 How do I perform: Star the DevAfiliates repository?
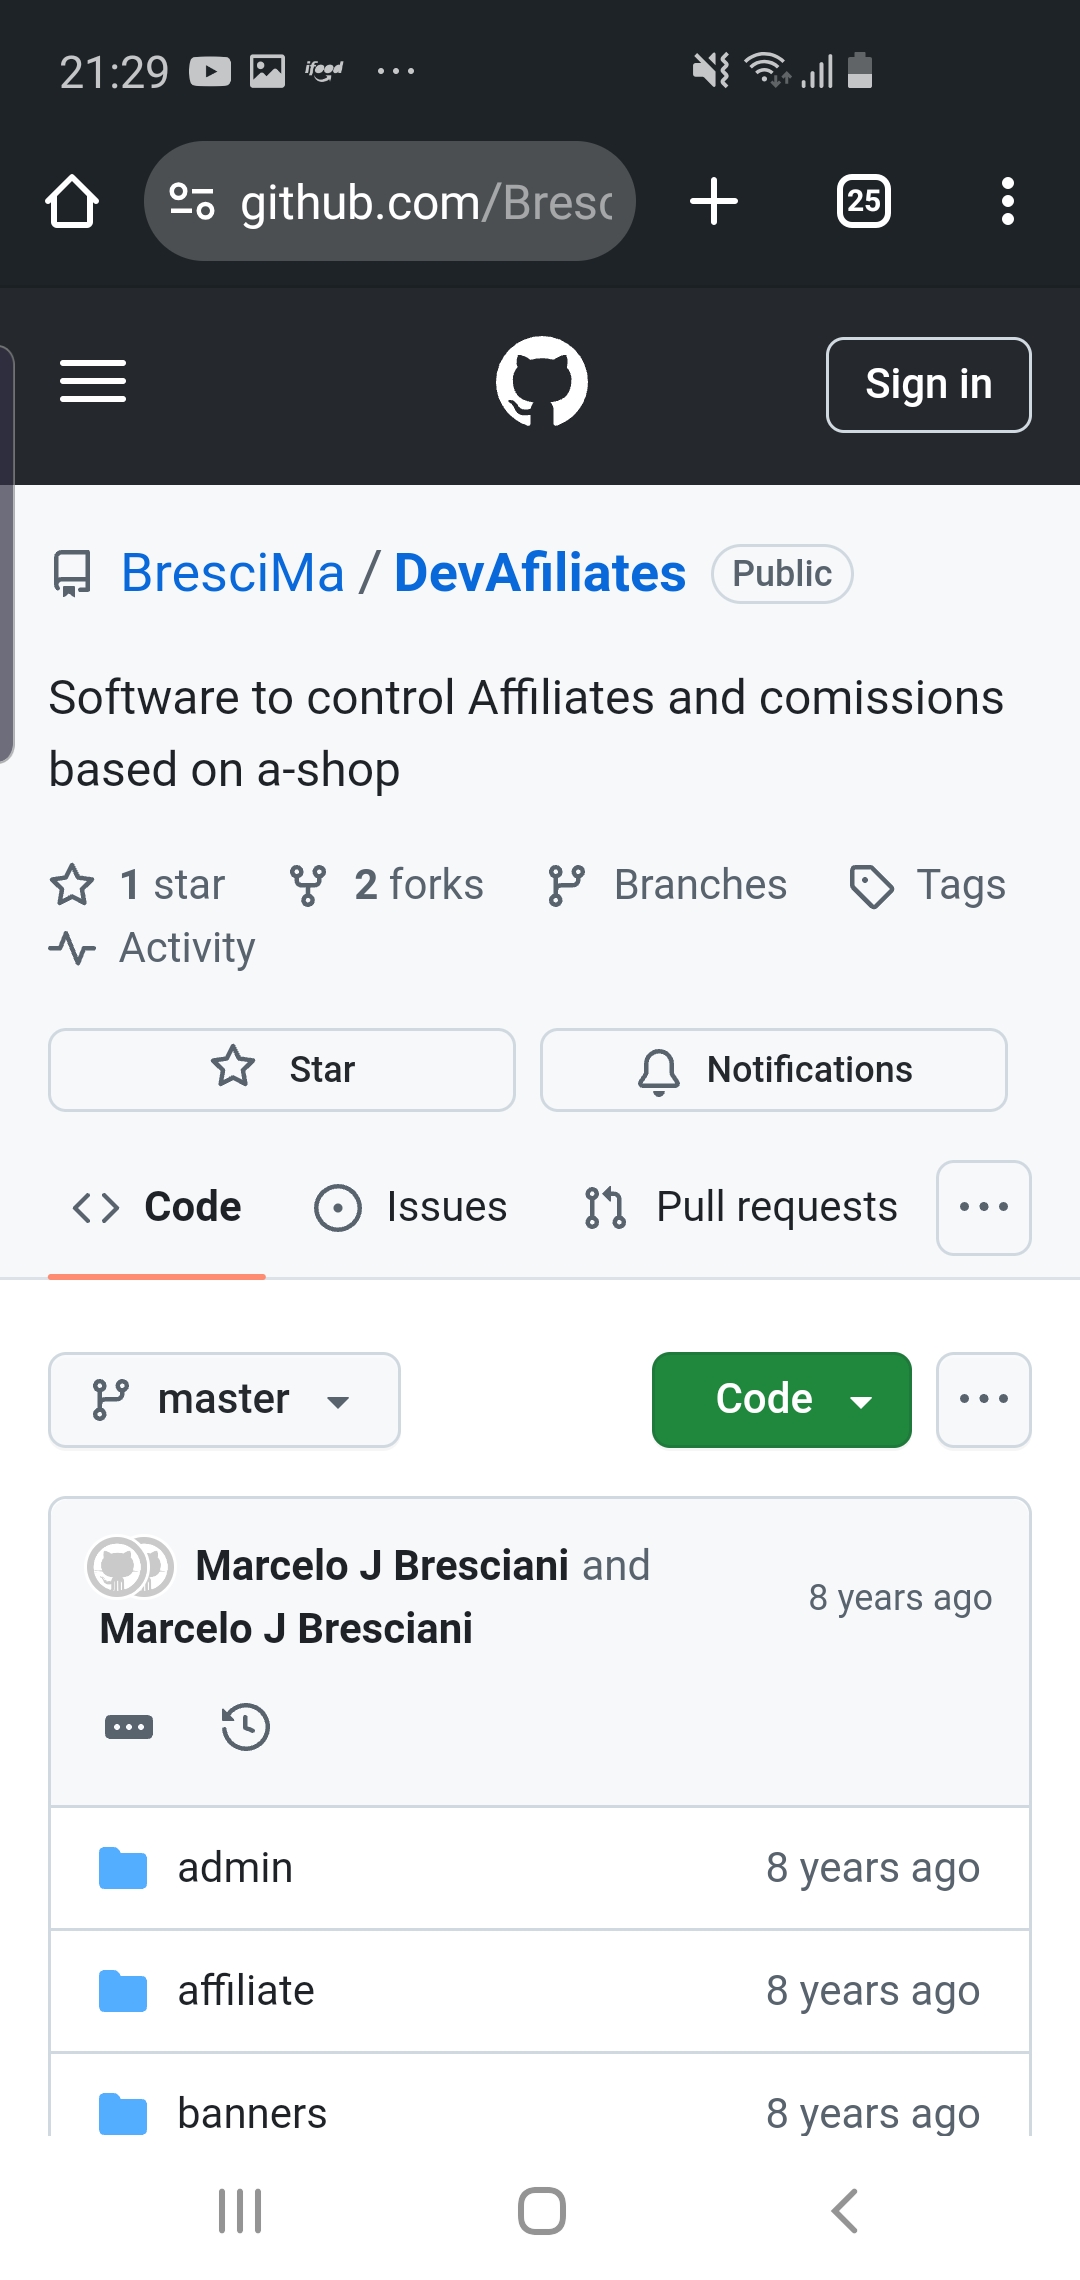point(282,1069)
